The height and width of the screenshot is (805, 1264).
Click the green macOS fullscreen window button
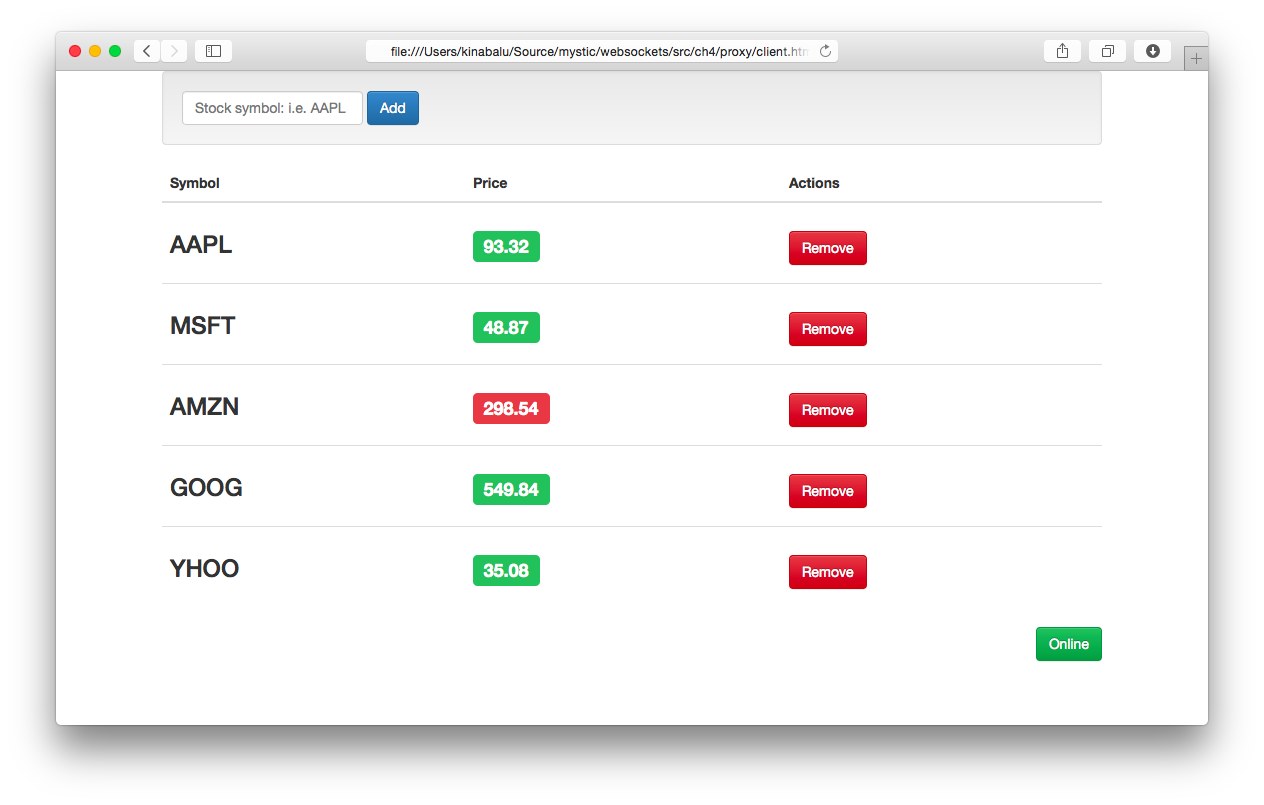click(x=115, y=51)
